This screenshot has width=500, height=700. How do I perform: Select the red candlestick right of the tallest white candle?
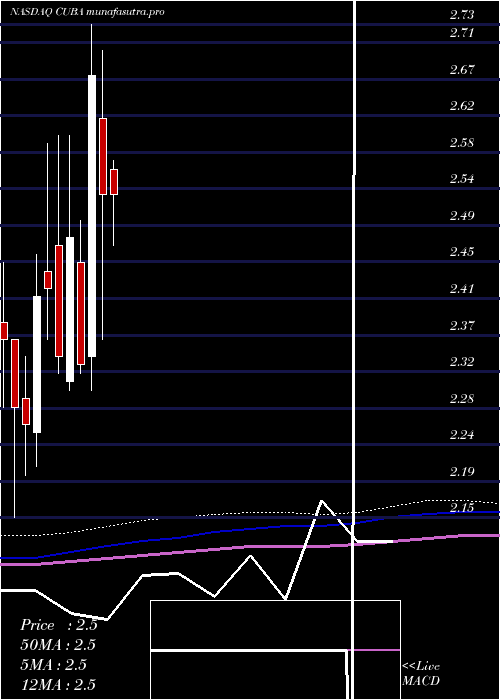(103, 156)
